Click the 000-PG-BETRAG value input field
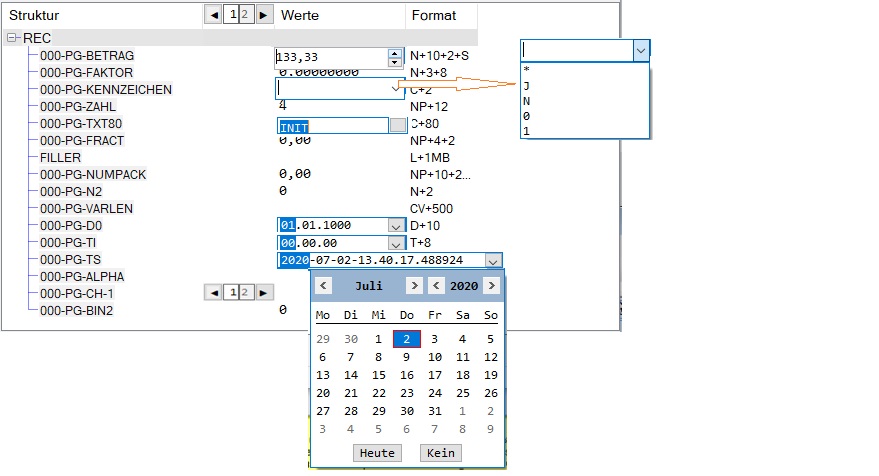 tap(330, 57)
